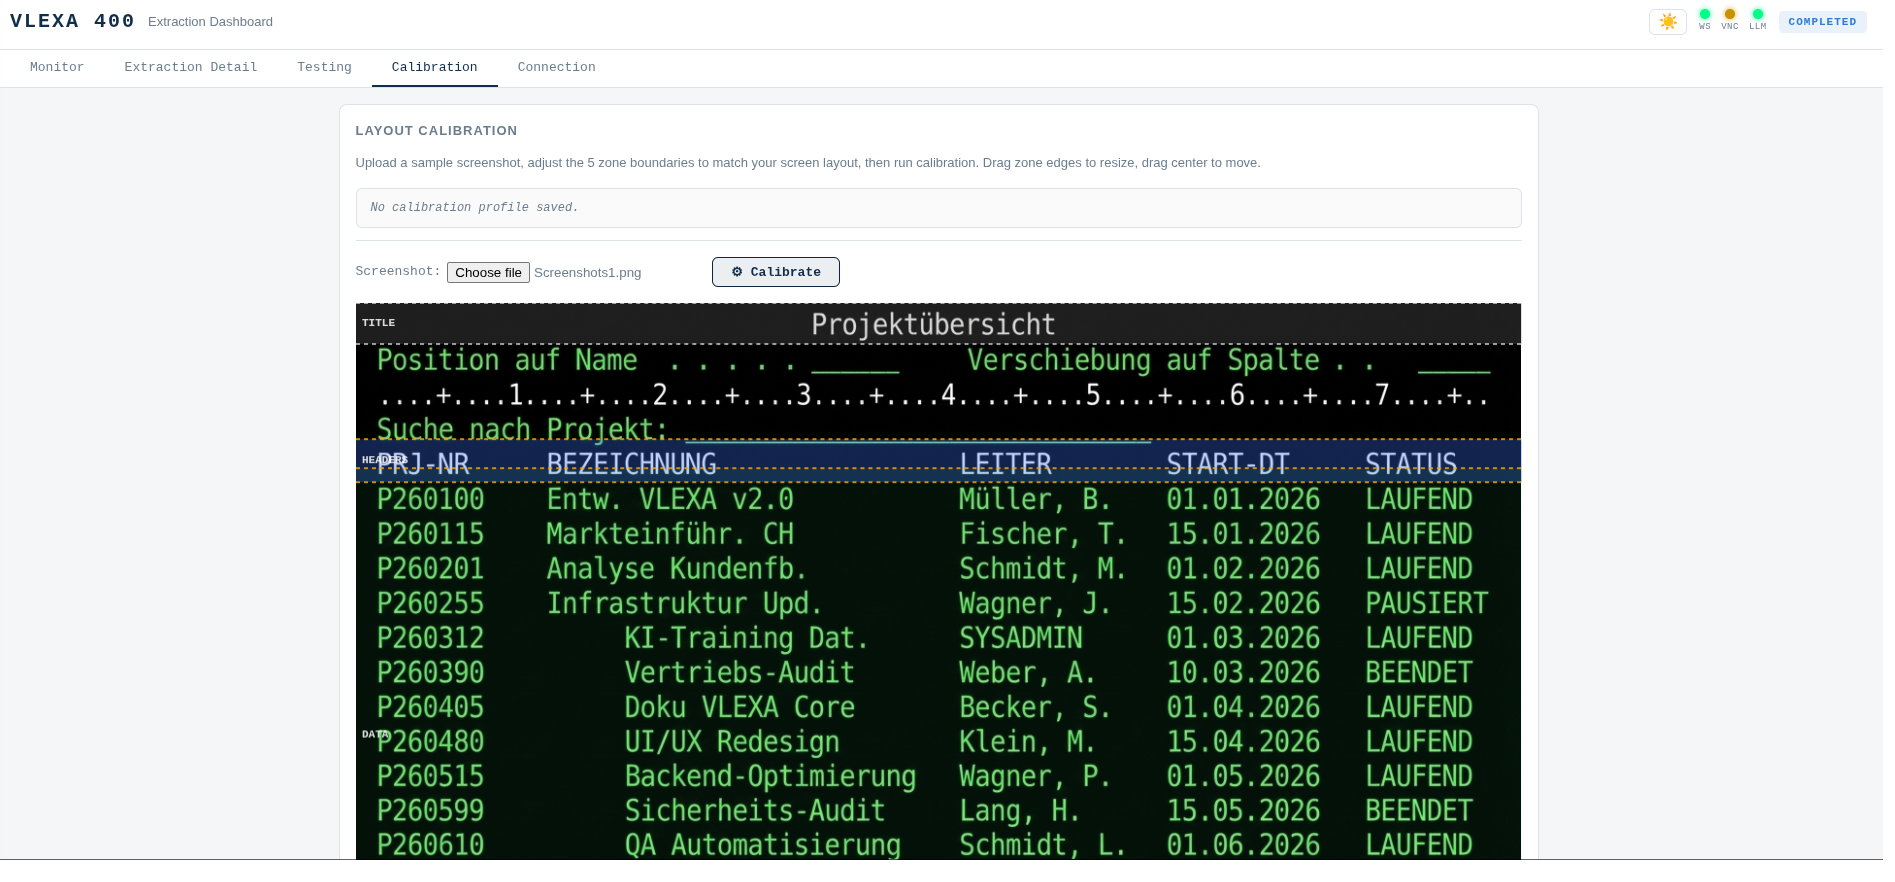
Task: Click project number P260100
Action: pos(430,499)
